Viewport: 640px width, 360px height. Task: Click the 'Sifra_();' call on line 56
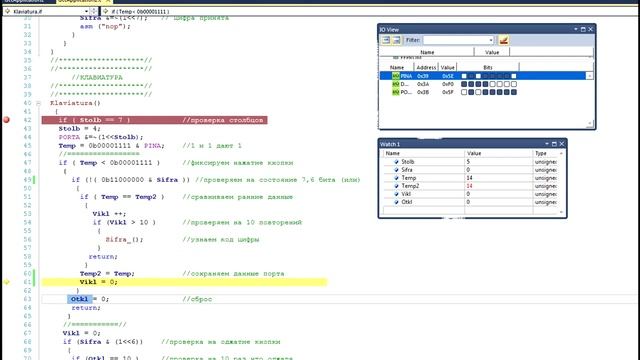124,240
